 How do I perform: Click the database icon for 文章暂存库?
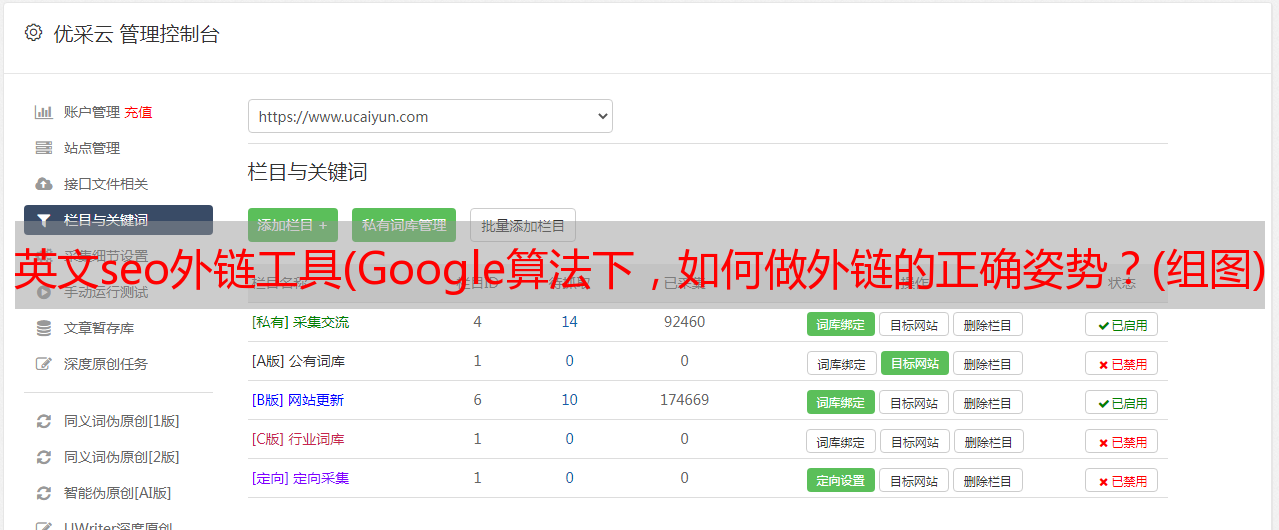pyautogui.click(x=43, y=328)
